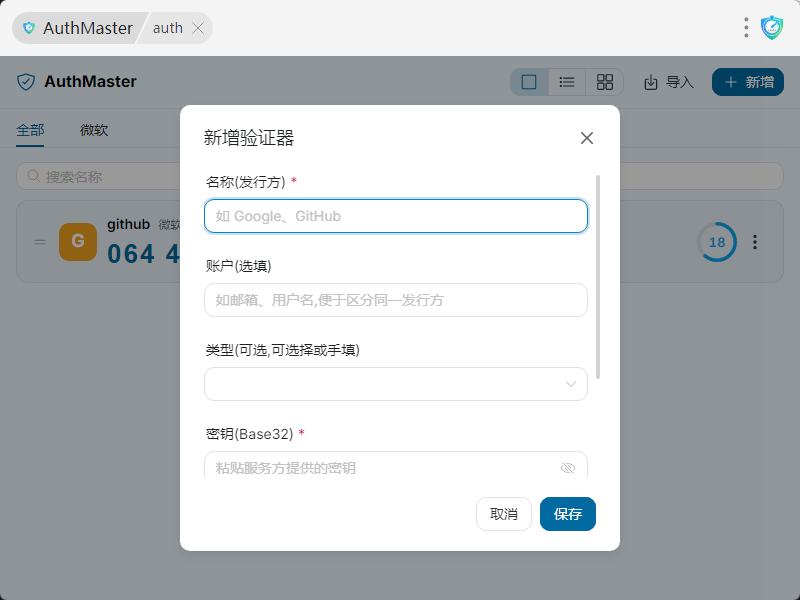Click the 18-second countdown progress ring
The width and height of the screenshot is (800, 600).
click(717, 242)
